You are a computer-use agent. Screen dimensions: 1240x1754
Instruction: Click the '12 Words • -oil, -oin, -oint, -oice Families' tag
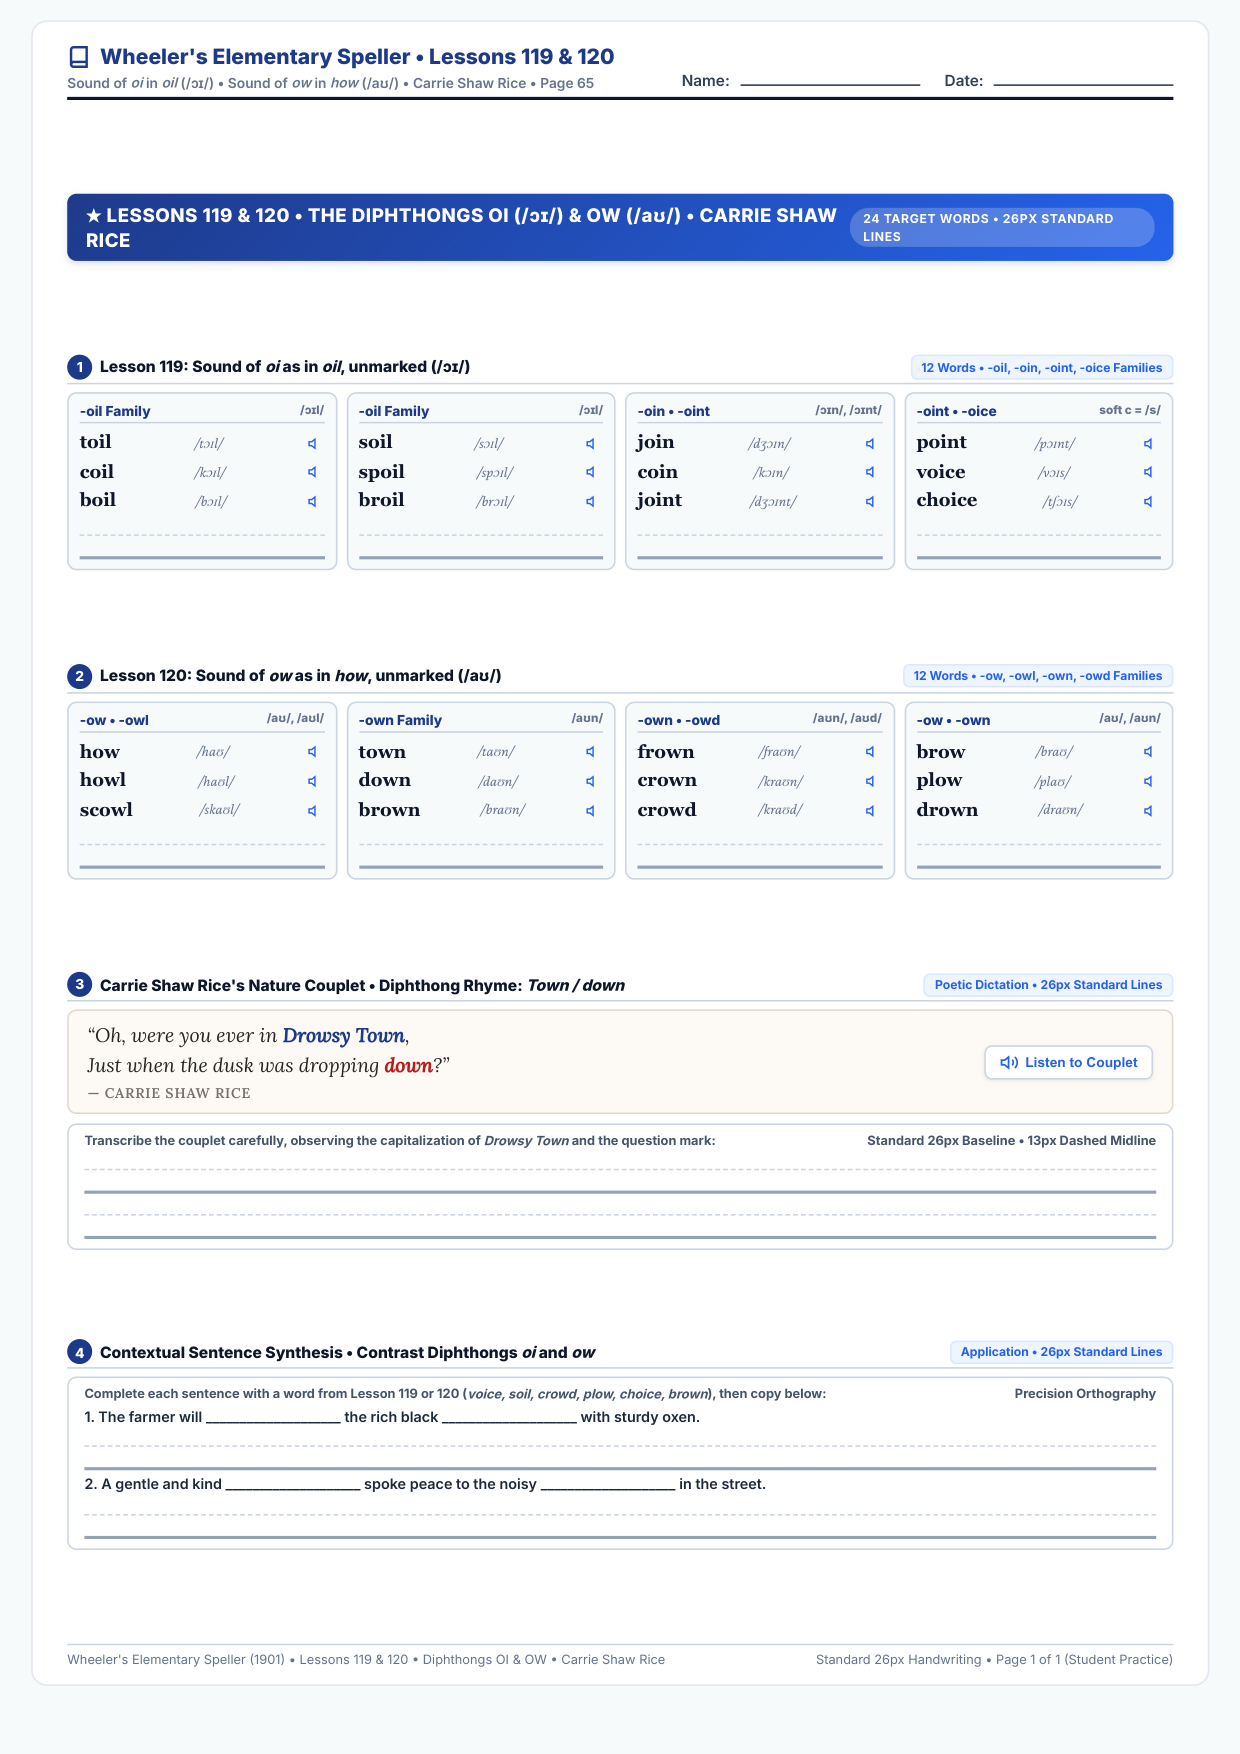click(x=1042, y=368)
